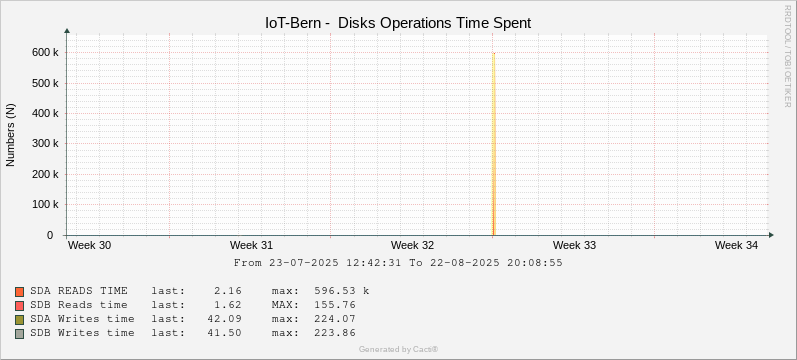Viewport: 797px width, 360px height.
Task: Click the SDA READS TIME orange swatch
Action: (x=20, y=292)
